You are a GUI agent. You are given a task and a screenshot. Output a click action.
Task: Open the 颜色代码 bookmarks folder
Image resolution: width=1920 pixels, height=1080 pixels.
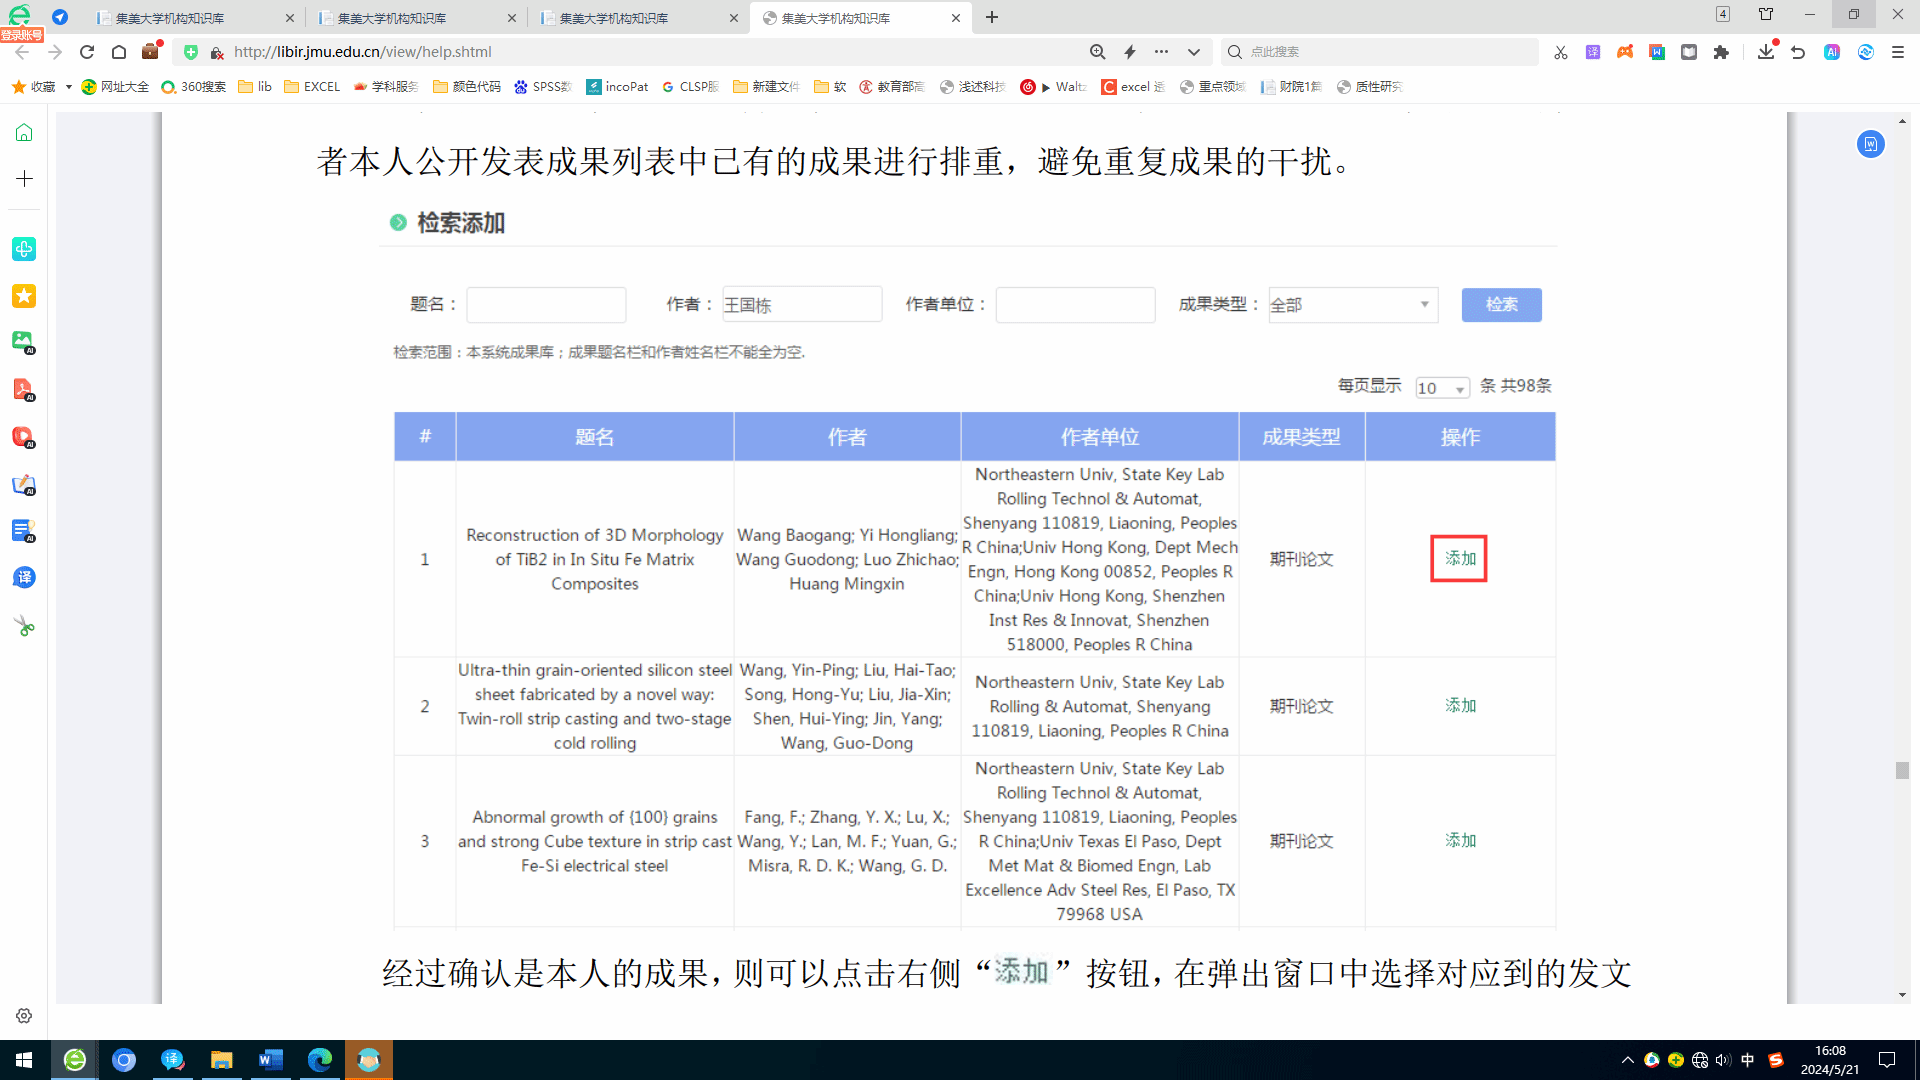pos(467,87)
